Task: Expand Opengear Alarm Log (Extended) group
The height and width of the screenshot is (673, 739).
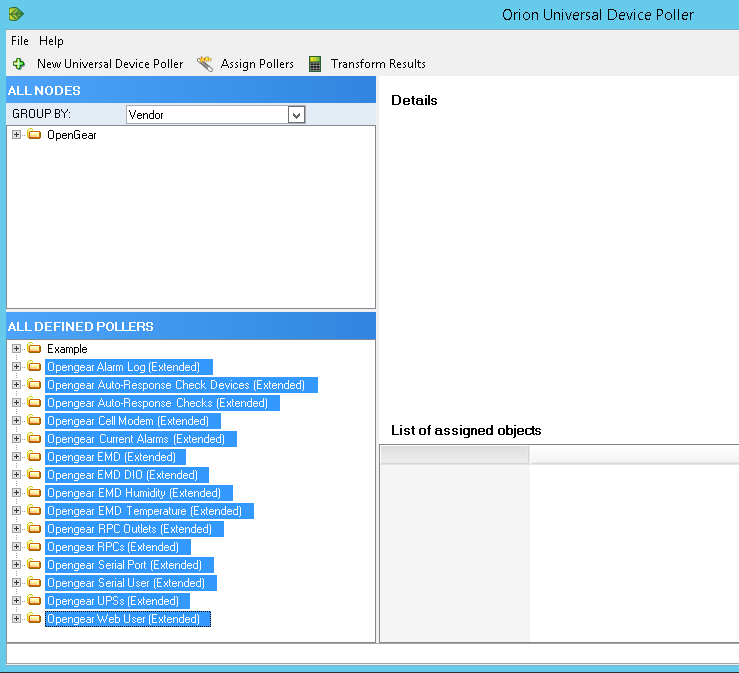Action: (x=16, y=367)
